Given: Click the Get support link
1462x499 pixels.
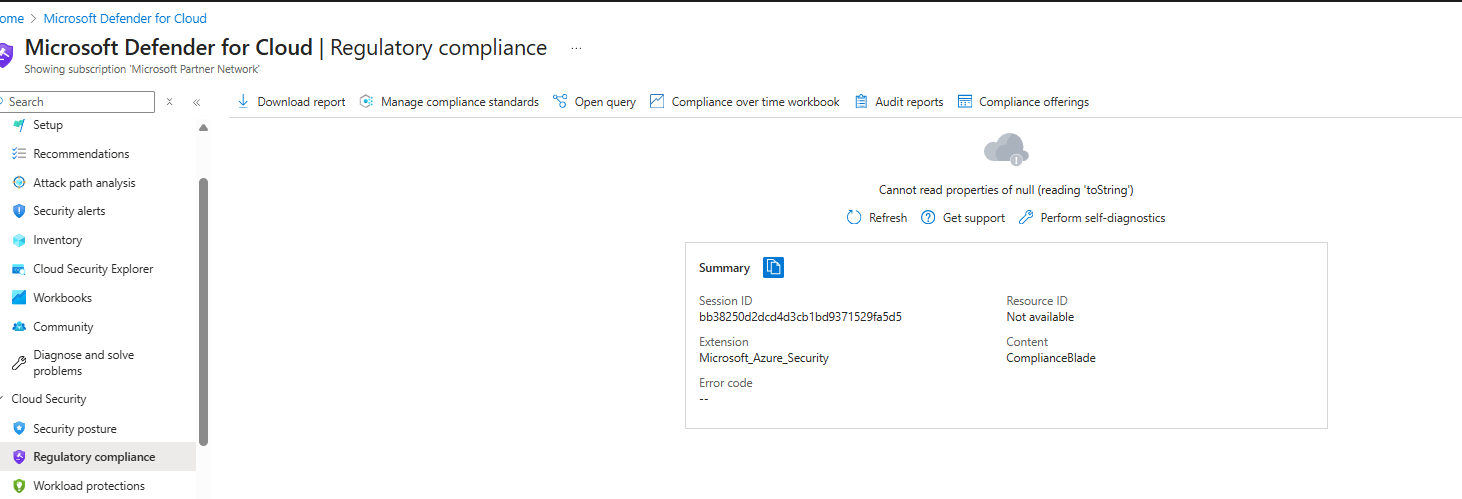Looking at the screenshot, I should (963, 217).
